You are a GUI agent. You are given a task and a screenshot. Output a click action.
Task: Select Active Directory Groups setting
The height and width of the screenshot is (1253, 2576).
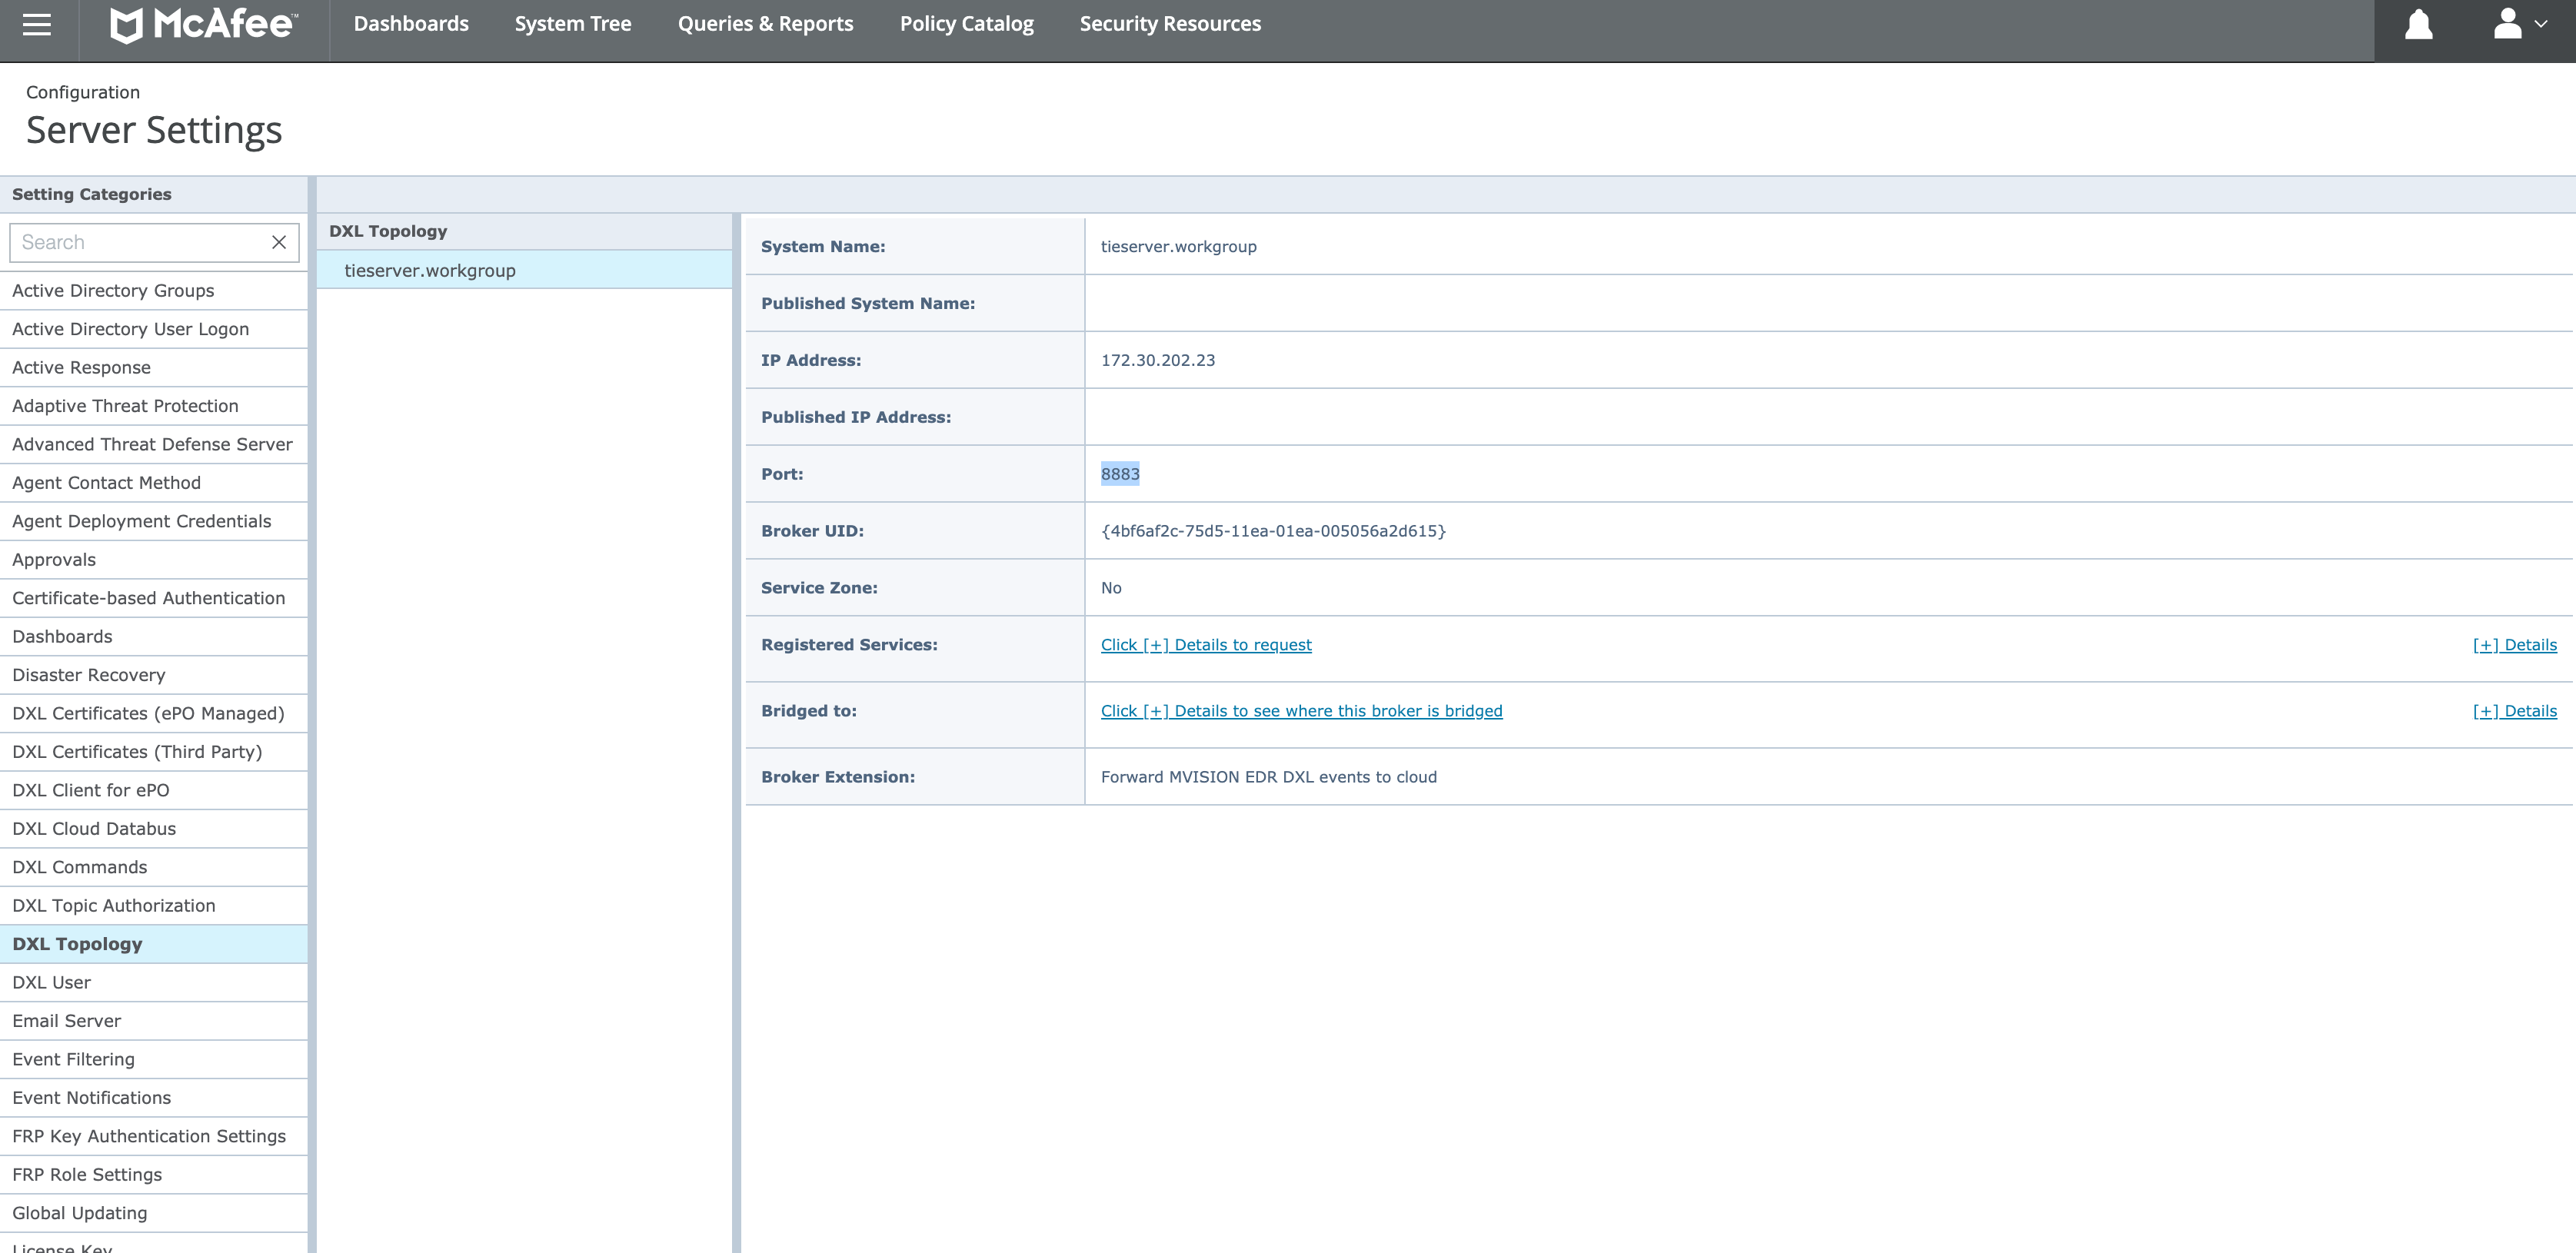point(111,291)
